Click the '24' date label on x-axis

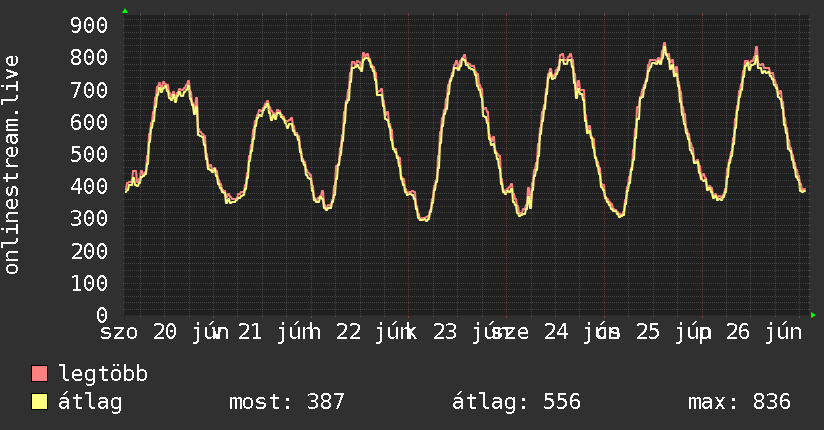pos(555,332)
